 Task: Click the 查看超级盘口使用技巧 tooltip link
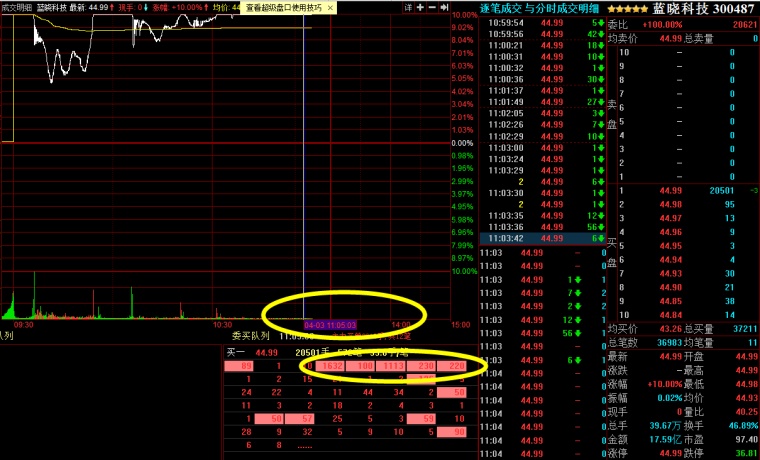click(291, 7)
